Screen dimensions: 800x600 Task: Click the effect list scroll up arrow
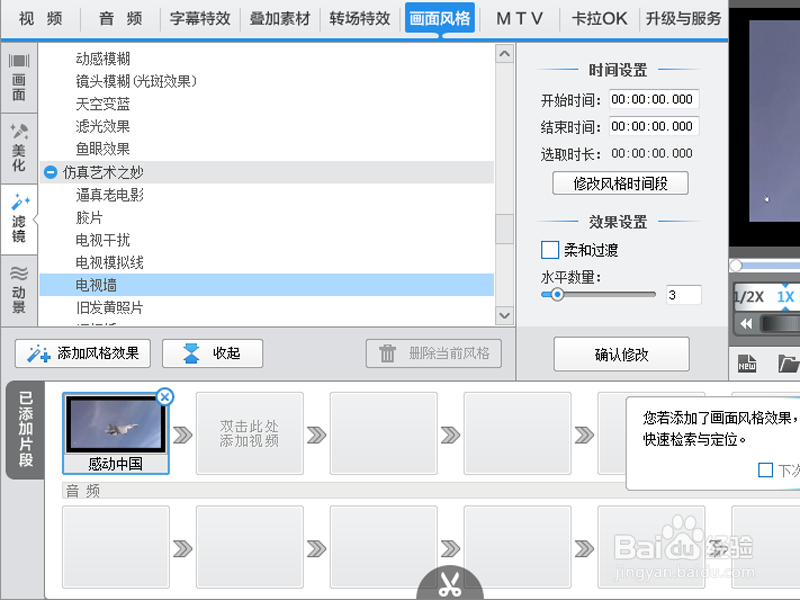coord(505,54)
